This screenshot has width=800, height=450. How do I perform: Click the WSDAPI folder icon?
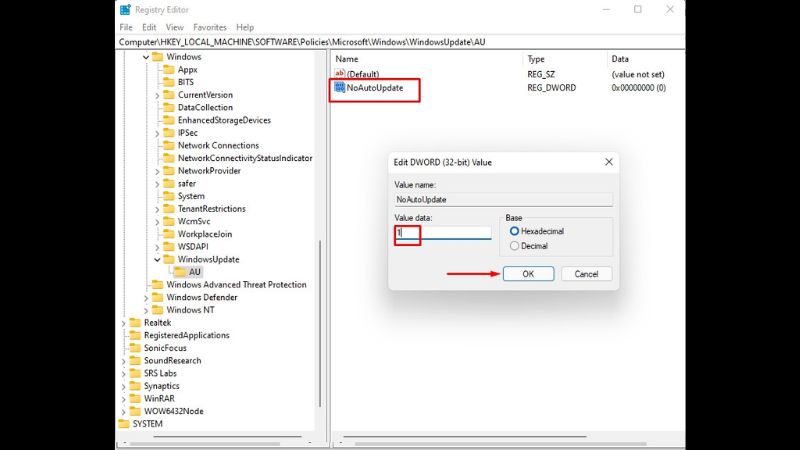[x=169, y=247]
